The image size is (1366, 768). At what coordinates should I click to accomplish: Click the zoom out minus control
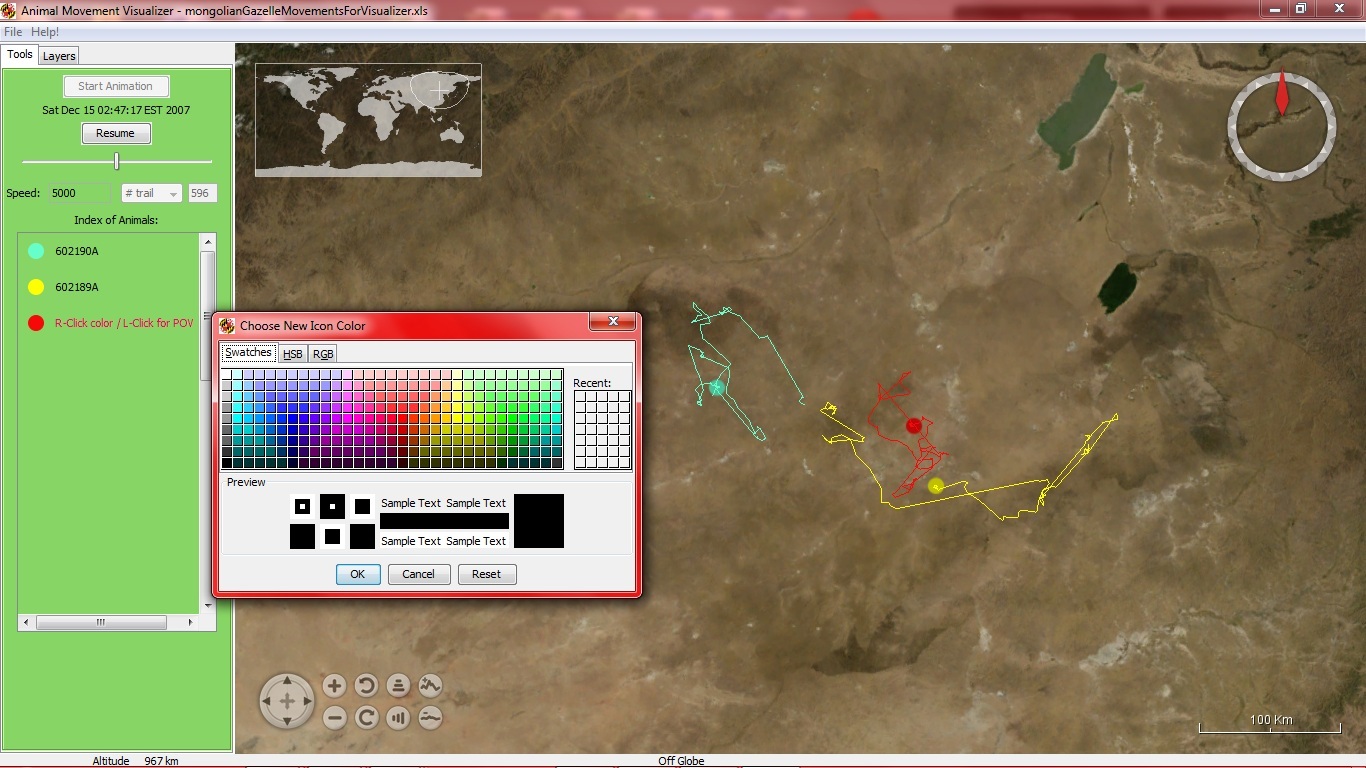pyautogui.click(x=334, y=718)
